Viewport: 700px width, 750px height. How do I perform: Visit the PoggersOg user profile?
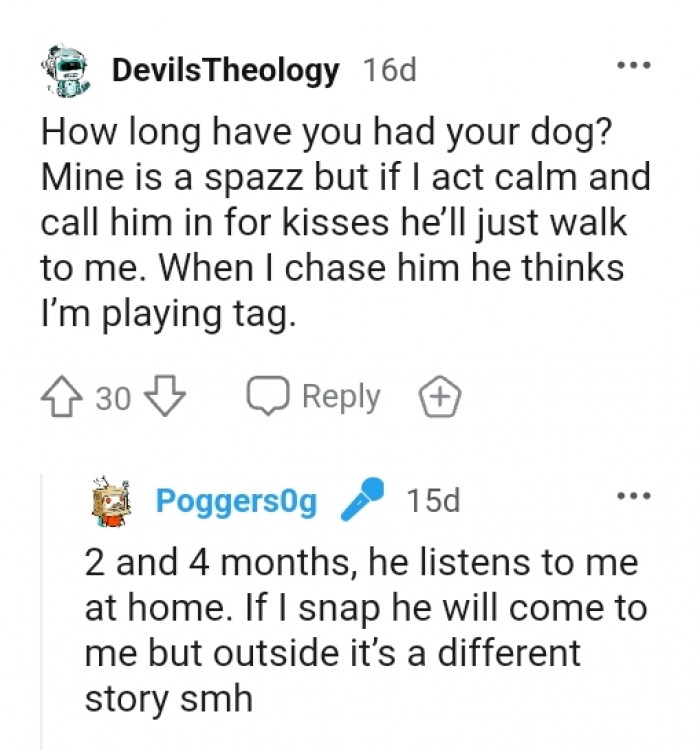pyautogui.click(x=236, y=501)
